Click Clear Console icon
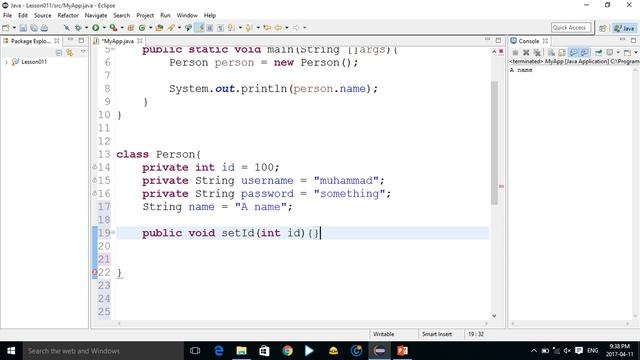Viewport: 640px width, 360px height. [x=551, y=53]
